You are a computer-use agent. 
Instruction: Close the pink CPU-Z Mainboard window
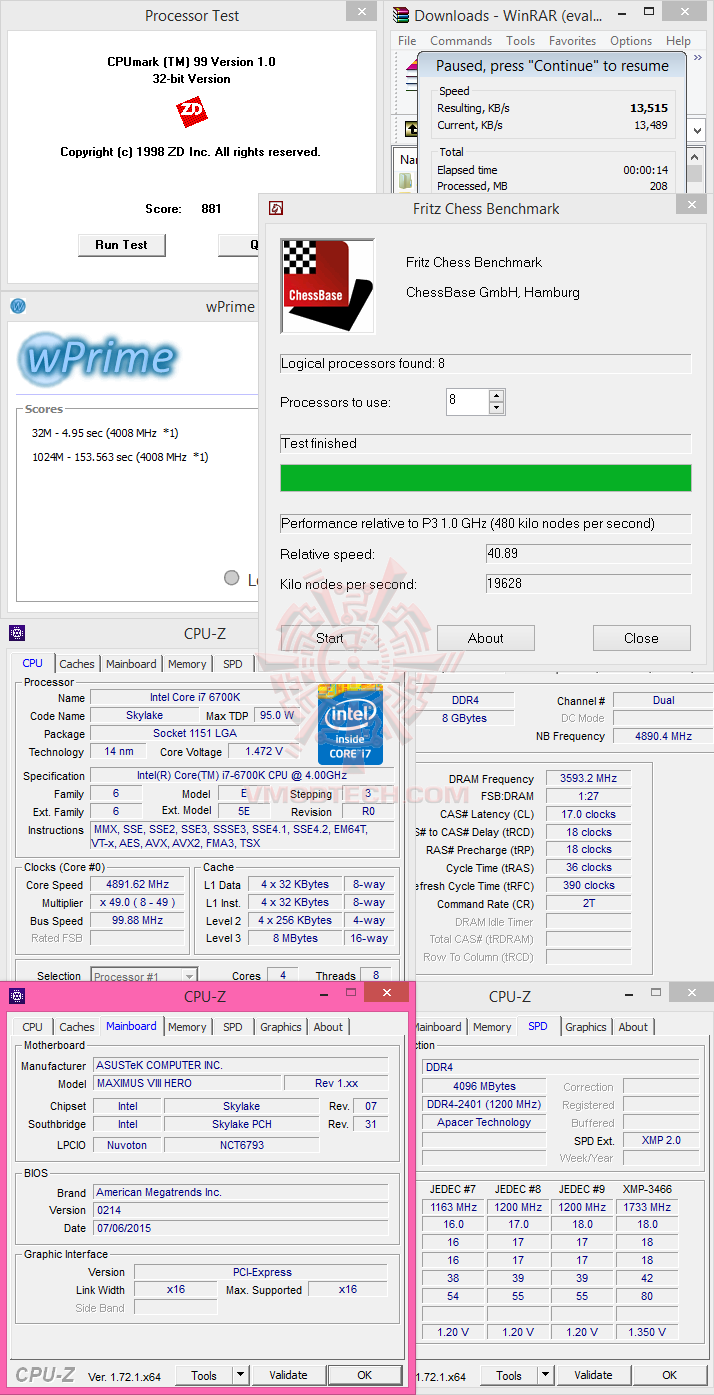pyautogui.click(x=385, y=991)
